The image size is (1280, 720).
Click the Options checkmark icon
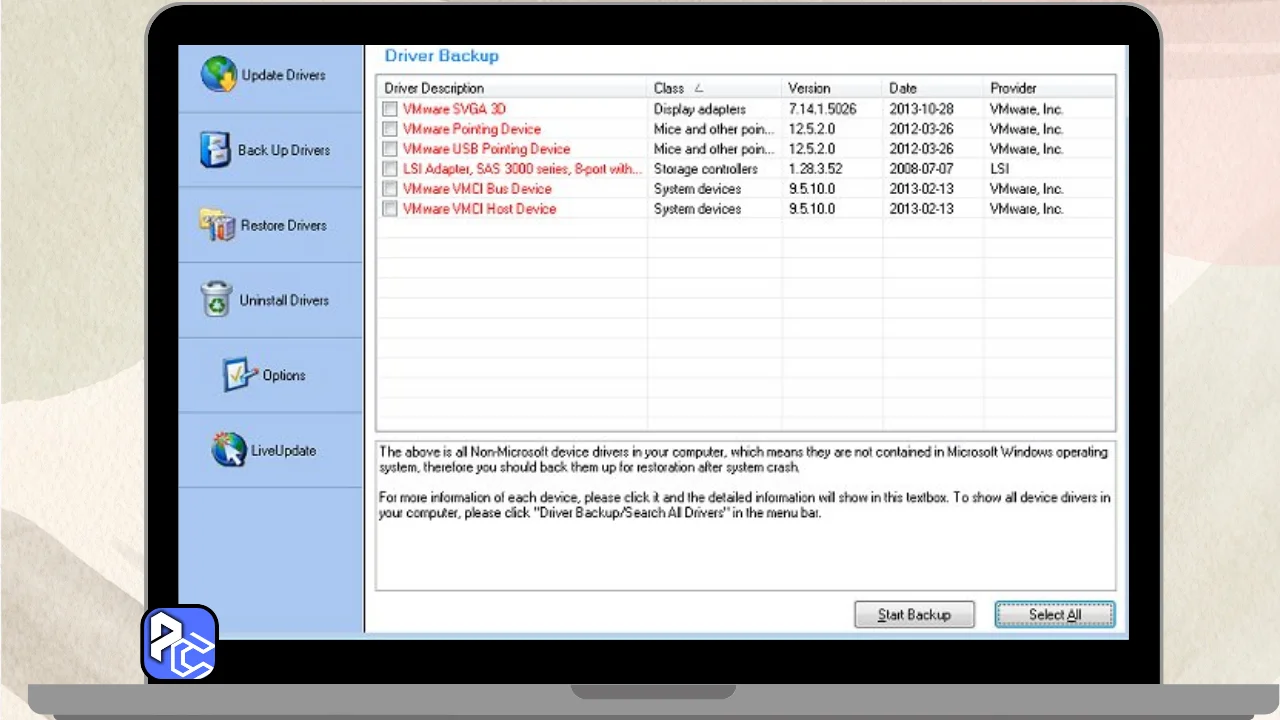click(240, 375)
